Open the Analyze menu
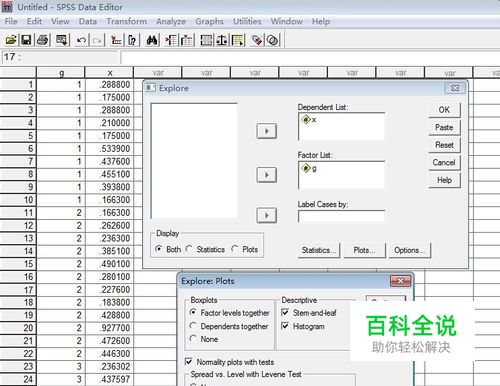 (x=171, y=21)
